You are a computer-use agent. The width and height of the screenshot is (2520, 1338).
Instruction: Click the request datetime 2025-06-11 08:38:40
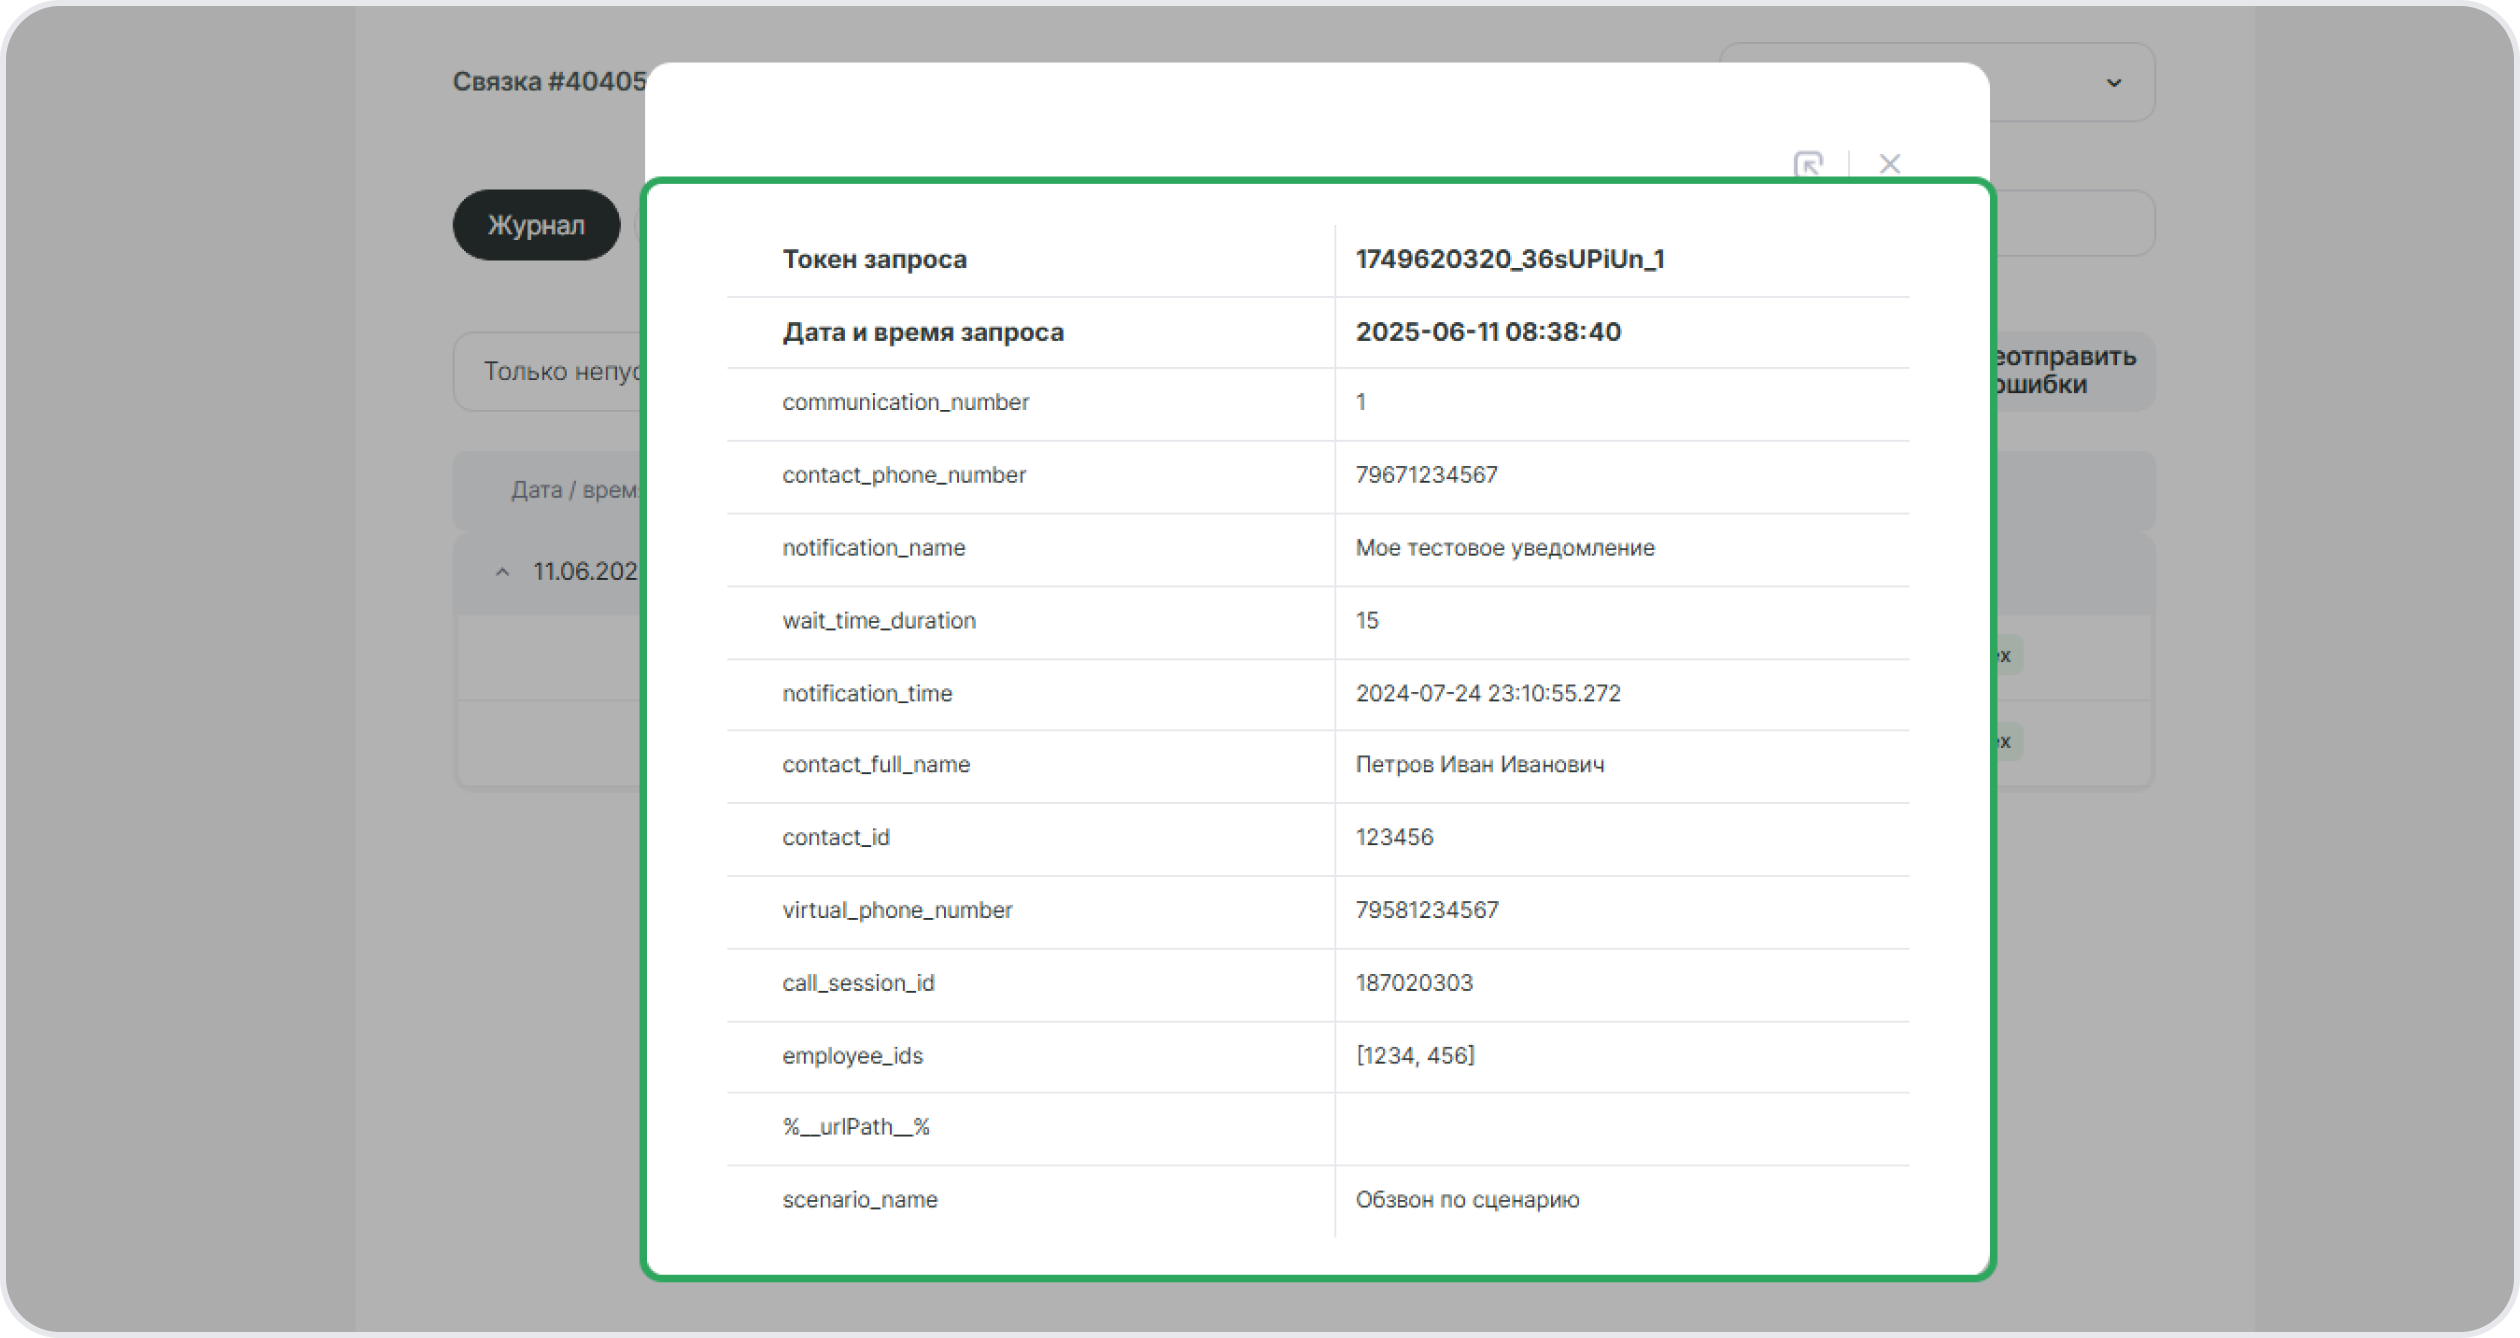click(x=1487, y=332)
